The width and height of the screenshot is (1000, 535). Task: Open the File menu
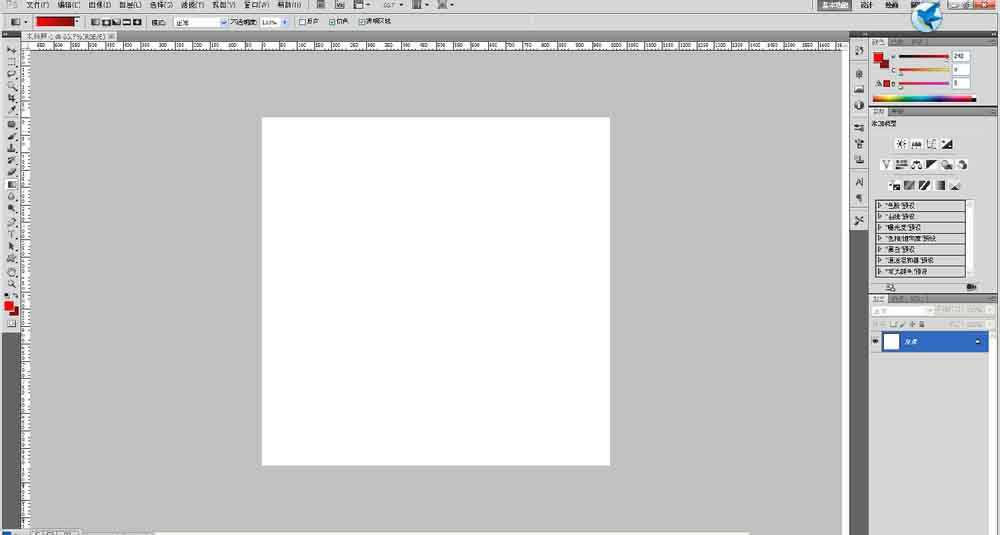pyautogui.click(x=37, y=5)
